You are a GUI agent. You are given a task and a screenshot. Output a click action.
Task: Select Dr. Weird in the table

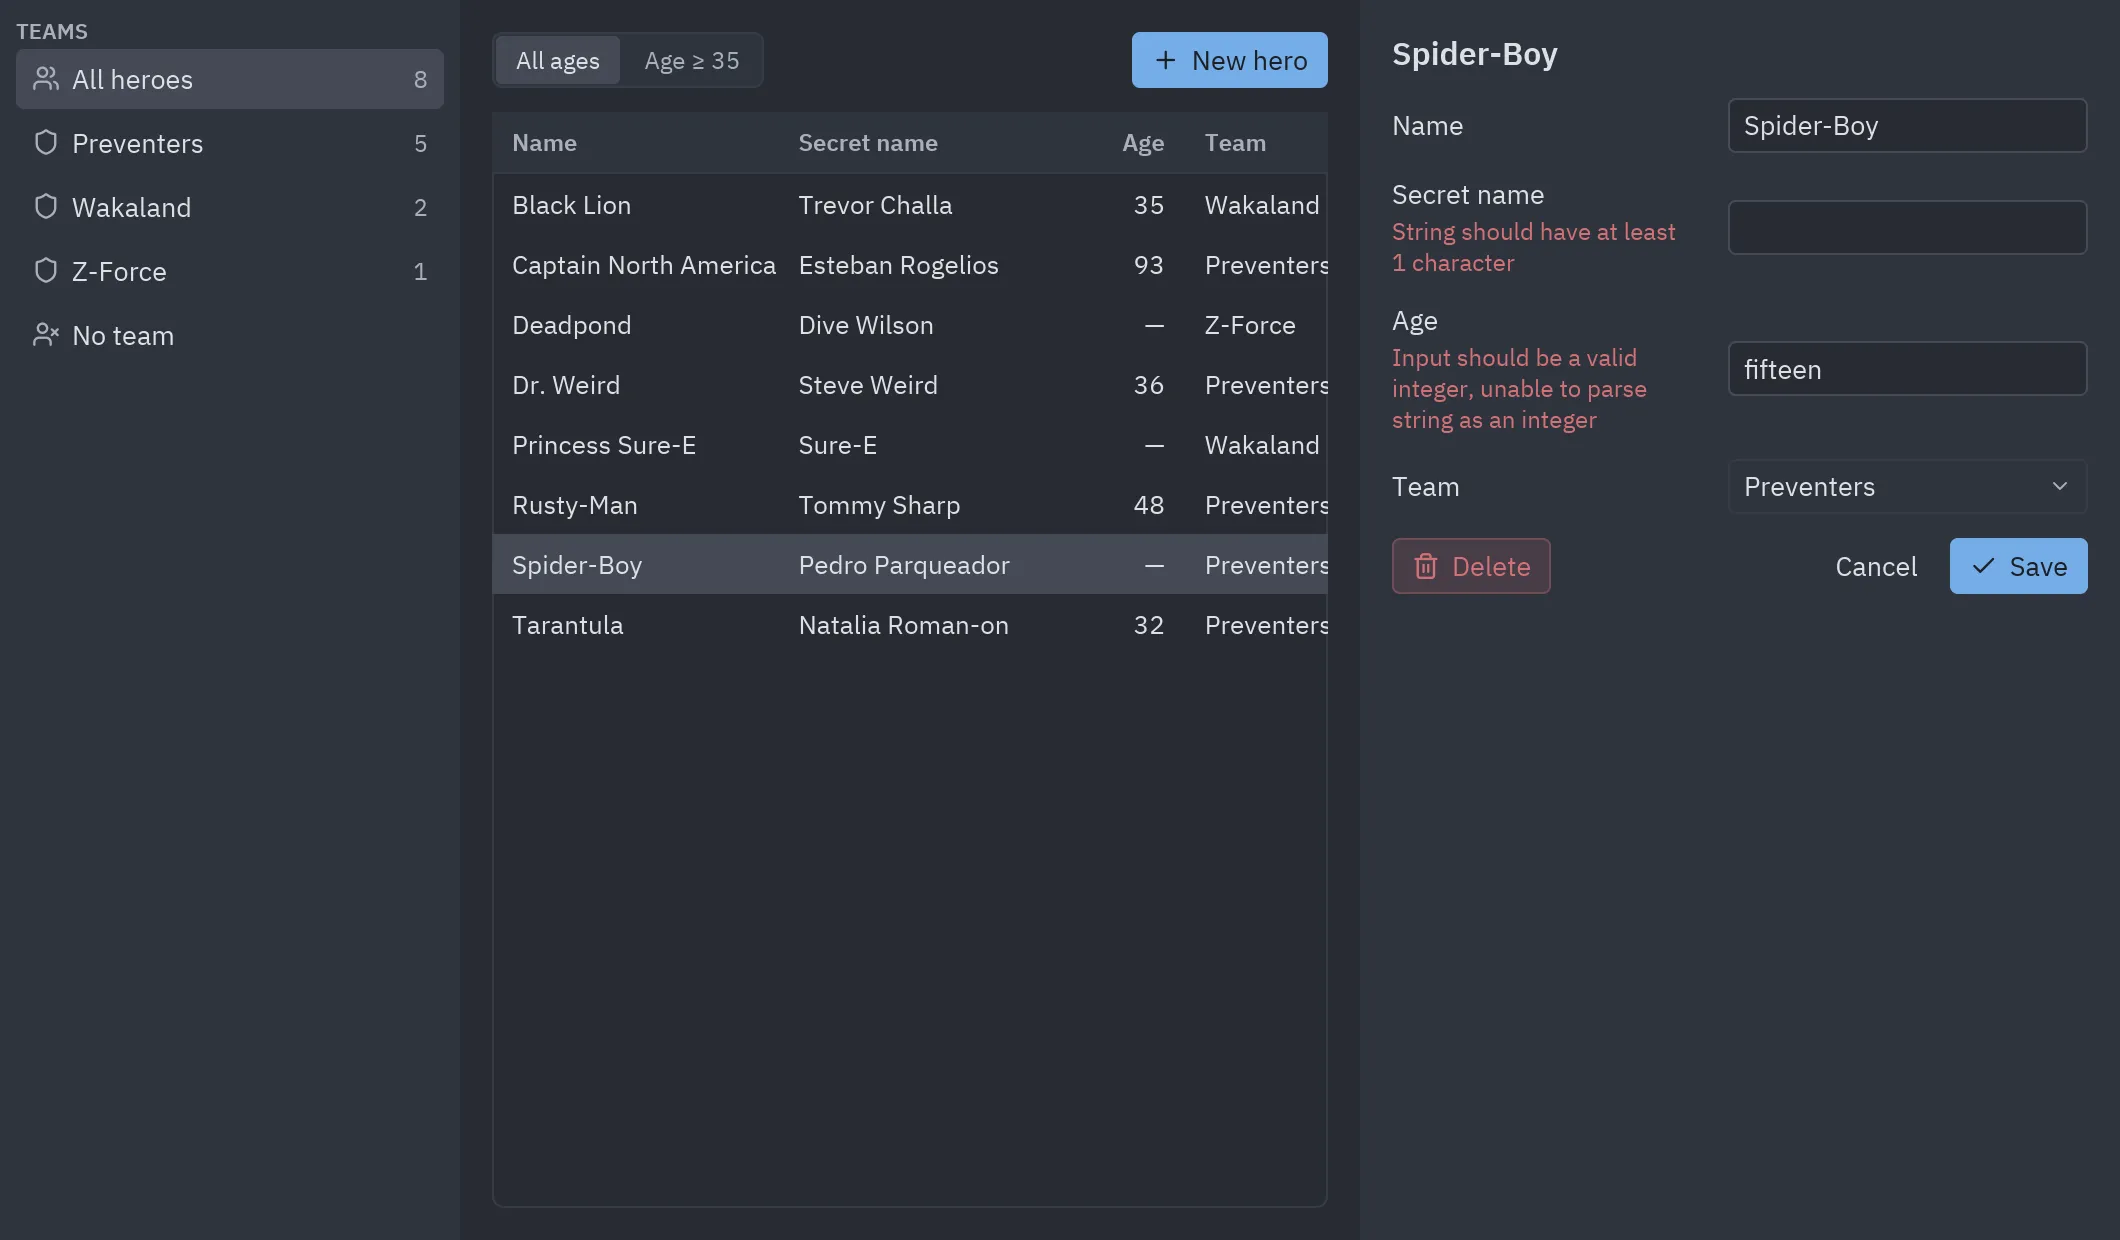click(910, 384)
